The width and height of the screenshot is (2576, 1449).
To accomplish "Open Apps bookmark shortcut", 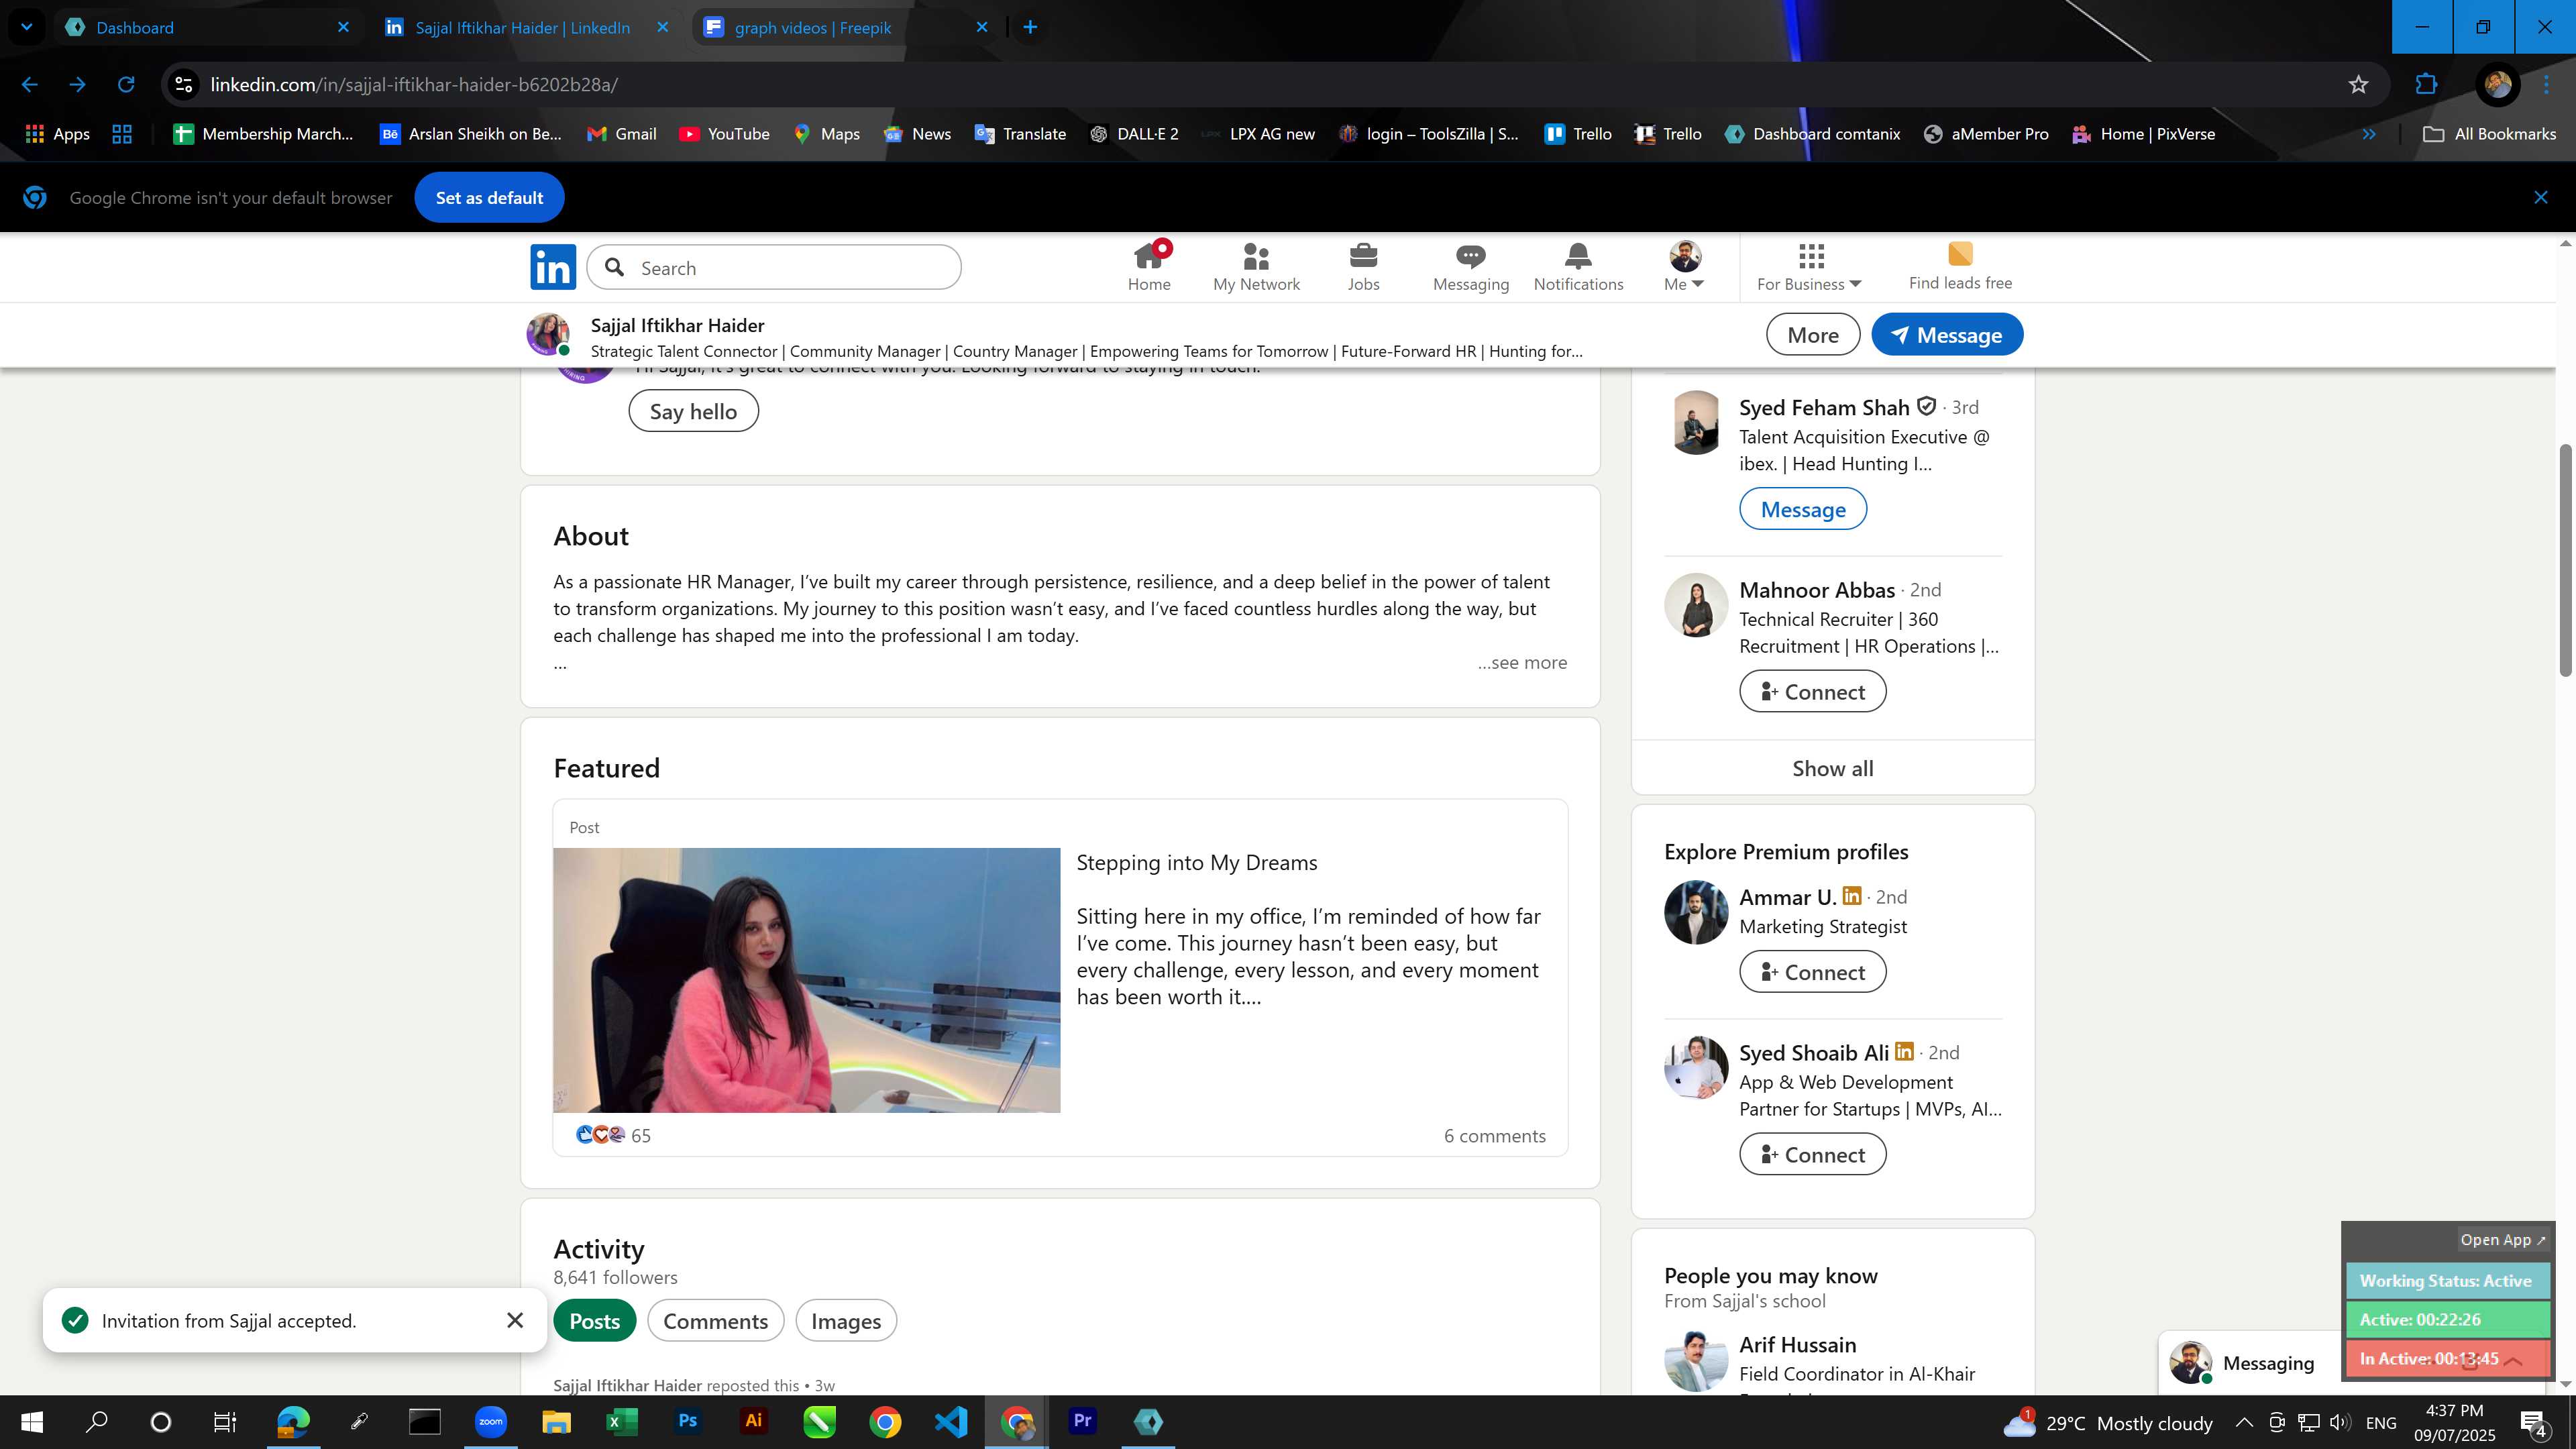I will (57, 134).
